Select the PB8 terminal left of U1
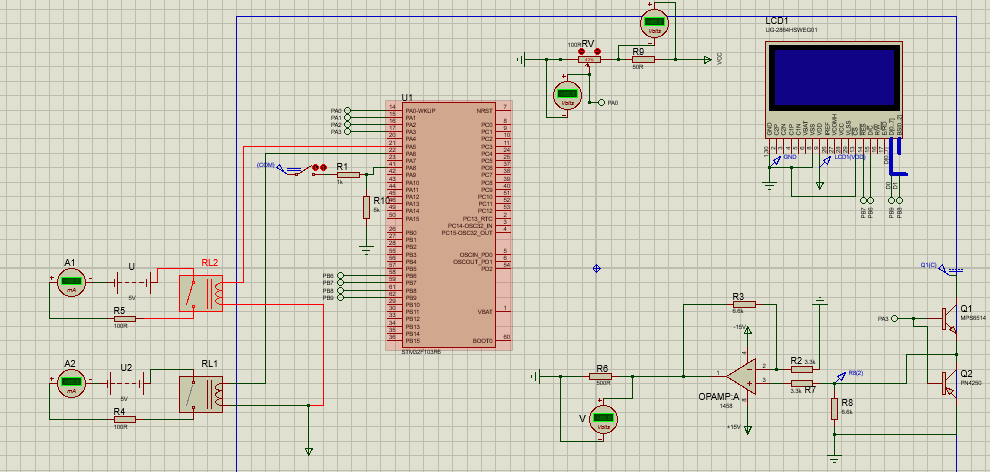This screenshot has width=990, height=472. tap(340, 291)
